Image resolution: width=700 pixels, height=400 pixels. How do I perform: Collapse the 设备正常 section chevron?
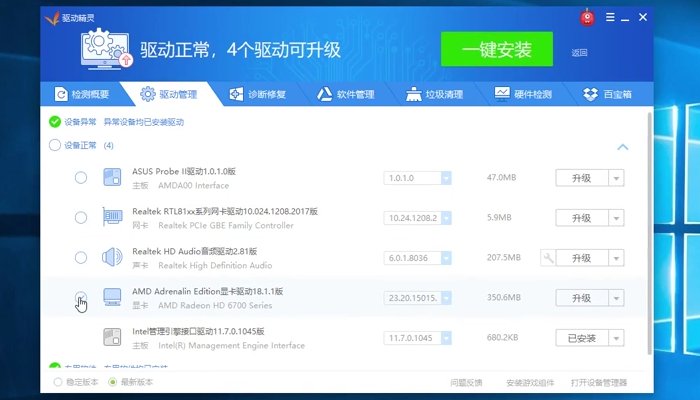(x=623, y=147)
